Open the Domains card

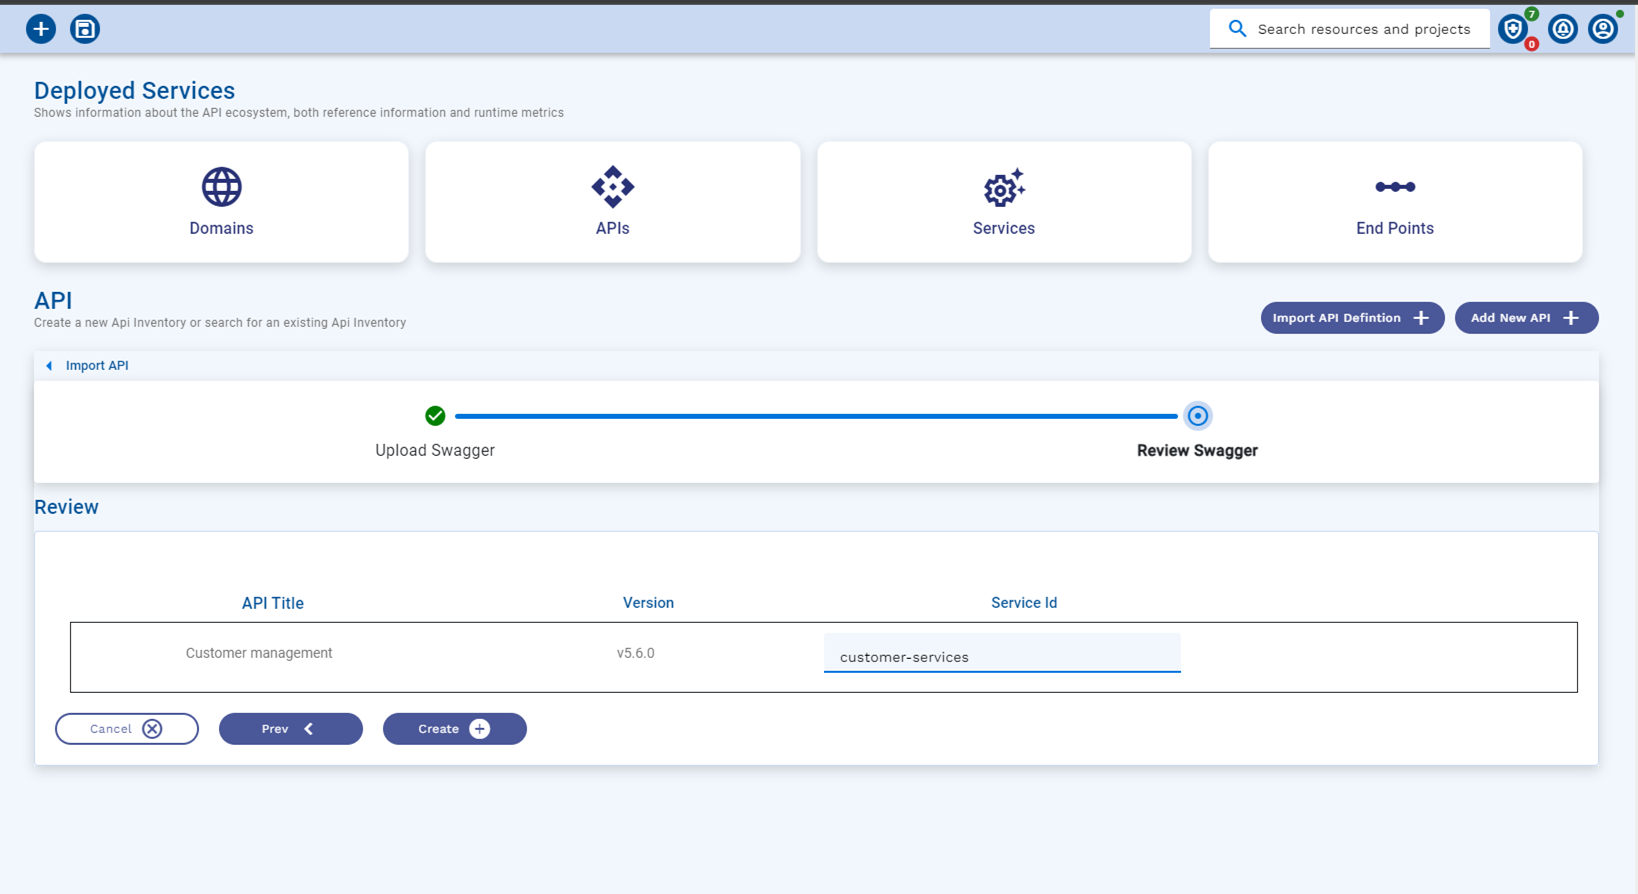click(221, 202)
